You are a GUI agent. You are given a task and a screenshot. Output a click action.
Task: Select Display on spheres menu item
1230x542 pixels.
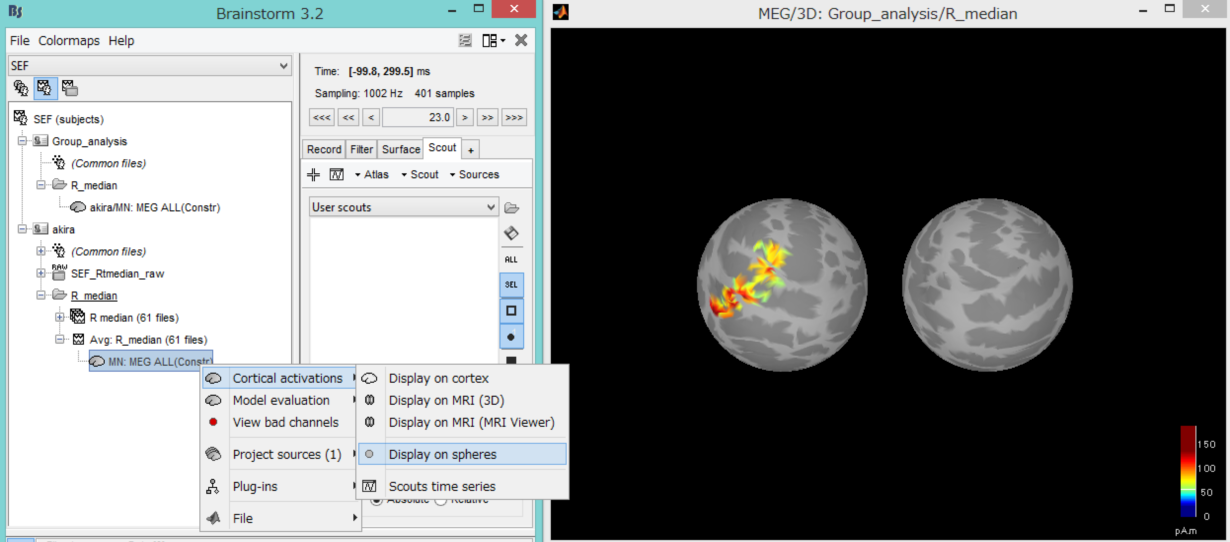(x=442, y=454)
